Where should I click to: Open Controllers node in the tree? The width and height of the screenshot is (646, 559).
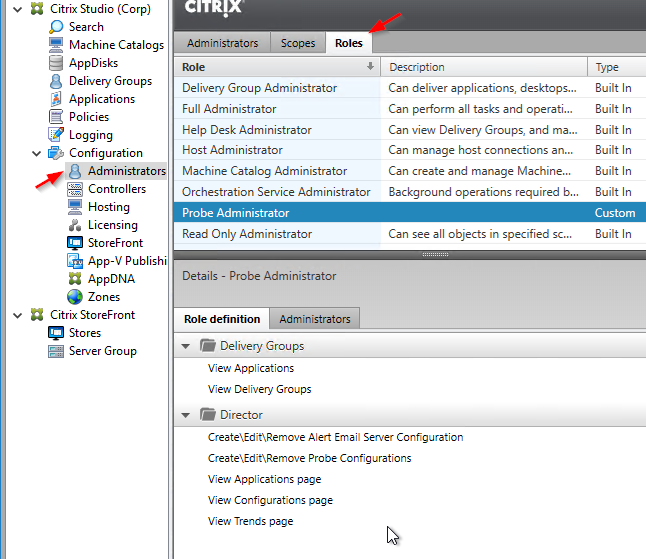click(x=117, y=189)
